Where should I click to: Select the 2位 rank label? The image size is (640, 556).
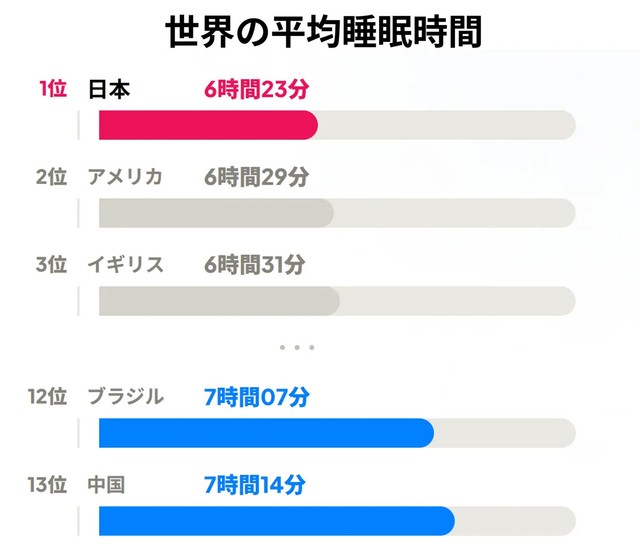[51, 177]
